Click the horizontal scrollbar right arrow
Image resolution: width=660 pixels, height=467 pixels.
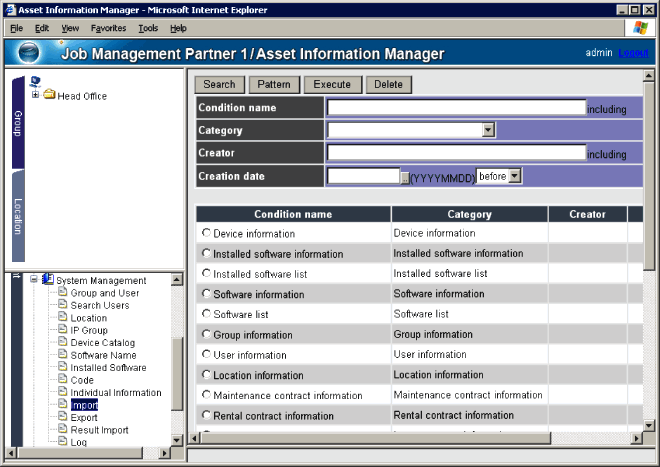634,439
